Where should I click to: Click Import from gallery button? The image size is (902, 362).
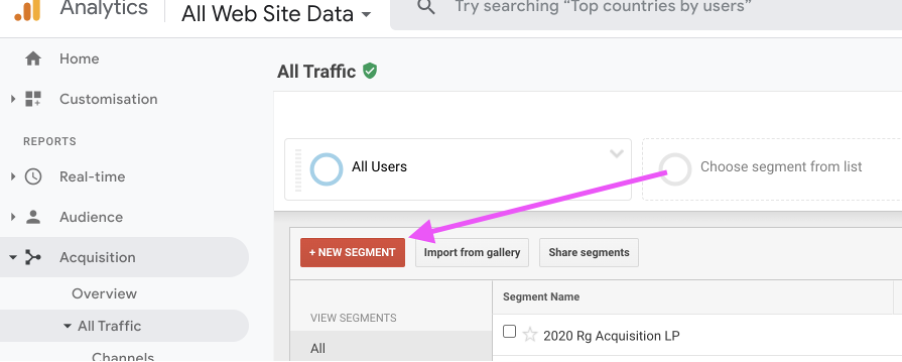[472, 253]
